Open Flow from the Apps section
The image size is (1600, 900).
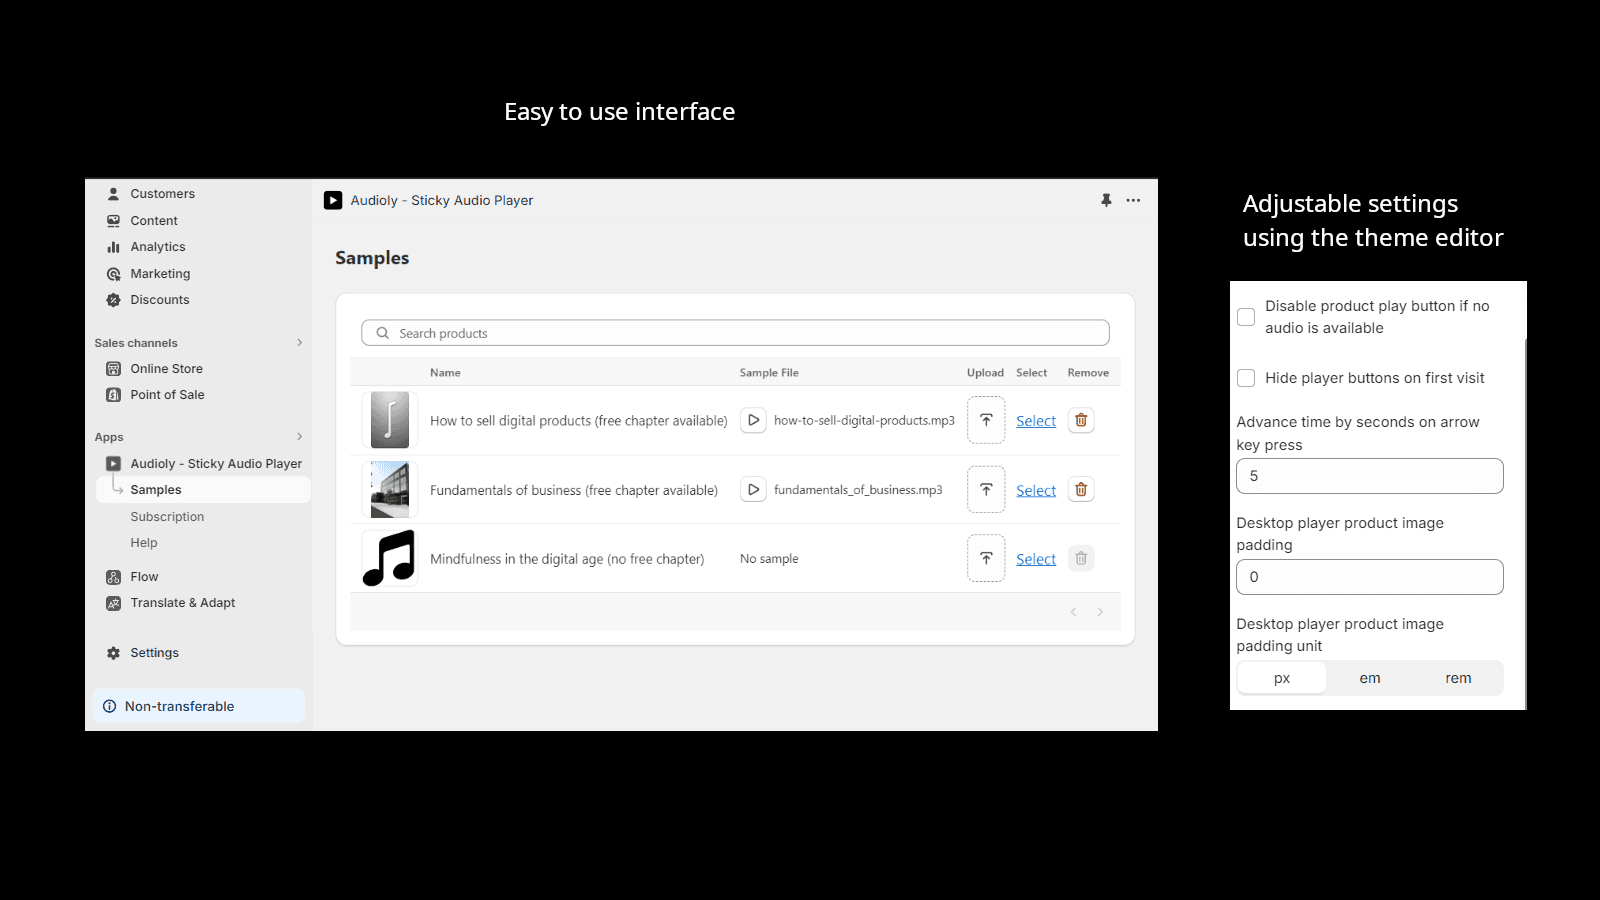pyautogui.click(x=144, y=576)
